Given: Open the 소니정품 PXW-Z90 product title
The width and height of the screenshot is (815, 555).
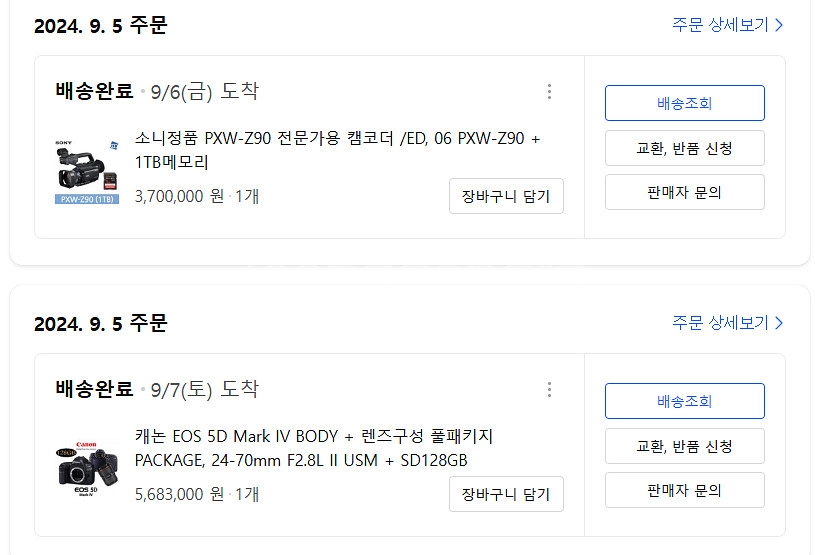Looking at the screenshot, I should click(338, 150).
